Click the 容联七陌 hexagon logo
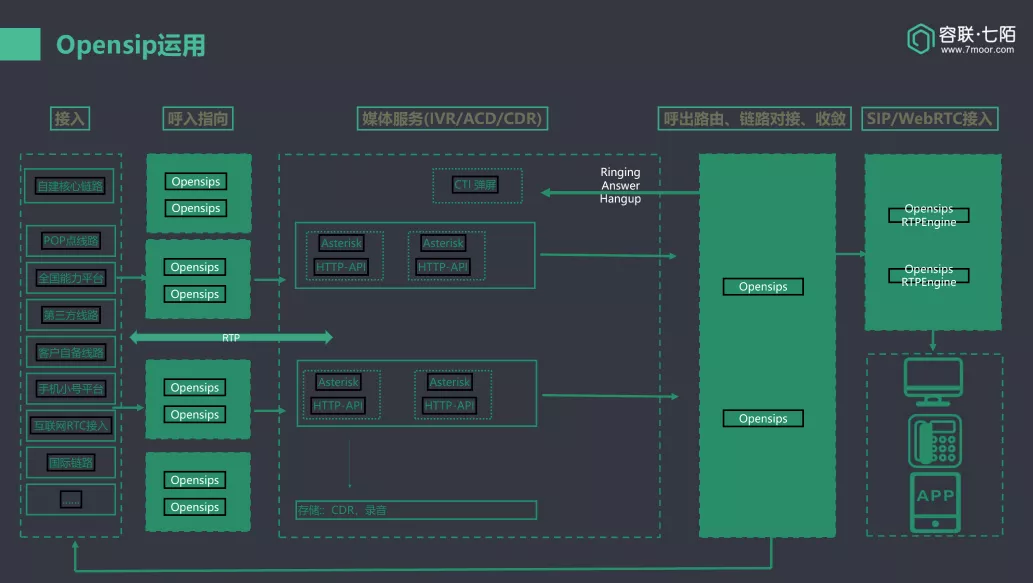 [919, 39]
